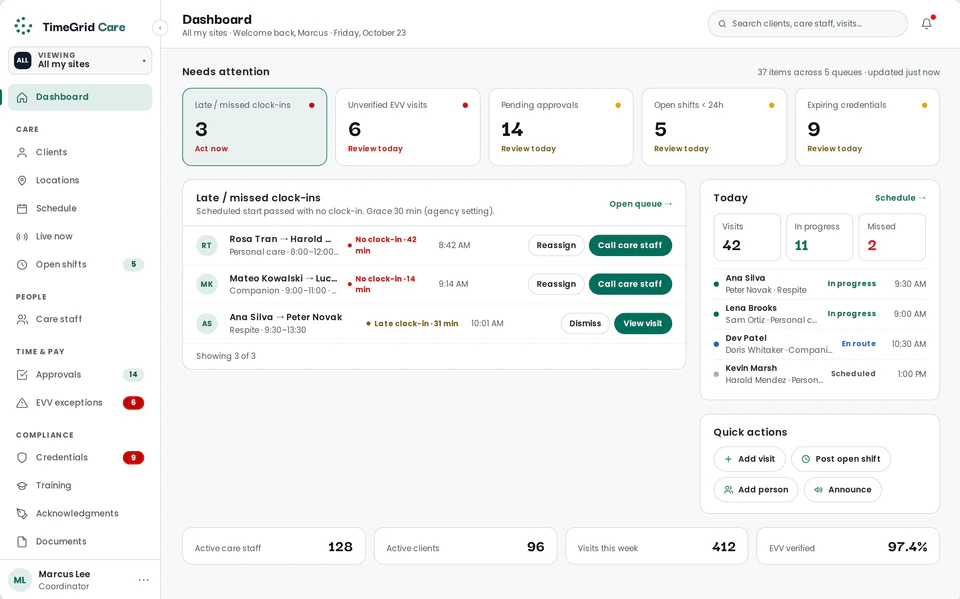Click the In progress 11 stat tile
This screenshot has width=960, height=599.
pos(819,237)
